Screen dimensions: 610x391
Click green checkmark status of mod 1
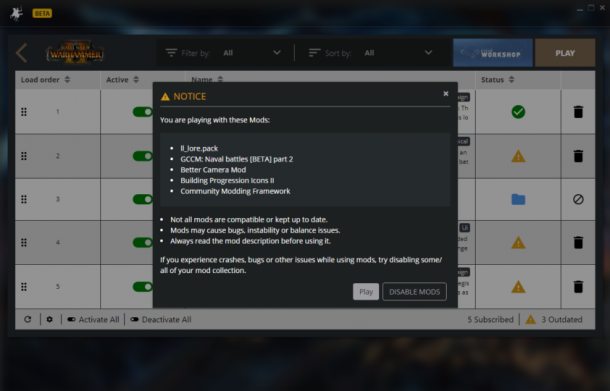[x=518, y=112]
